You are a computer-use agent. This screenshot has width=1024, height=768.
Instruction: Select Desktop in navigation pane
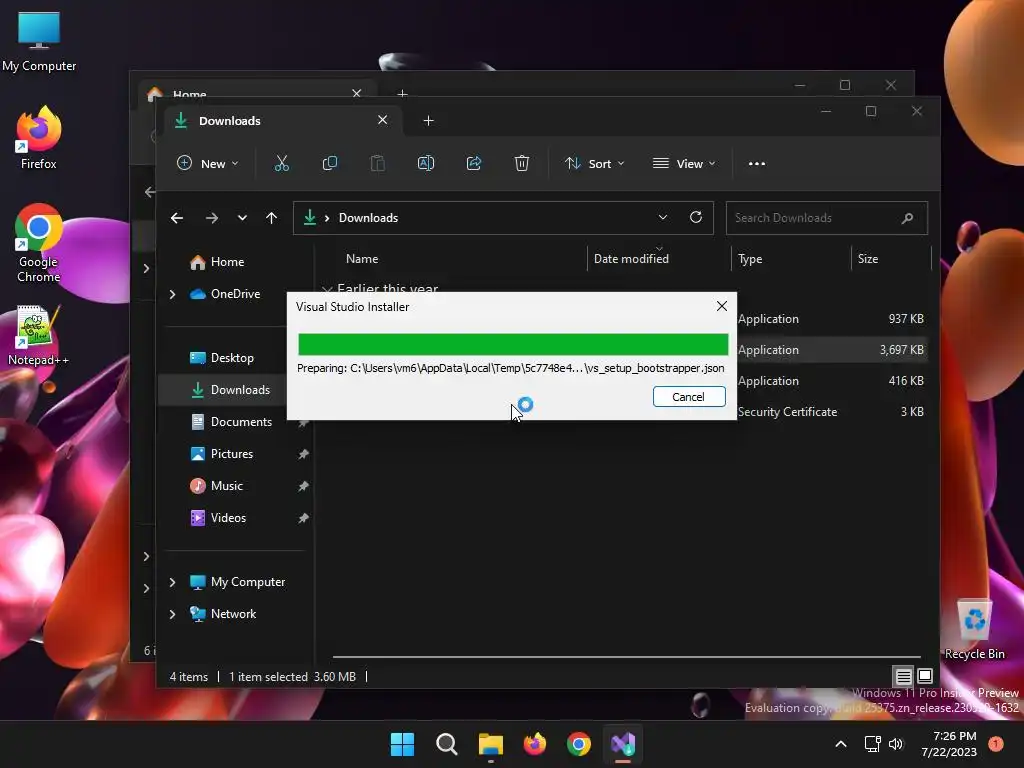point(232,358)
